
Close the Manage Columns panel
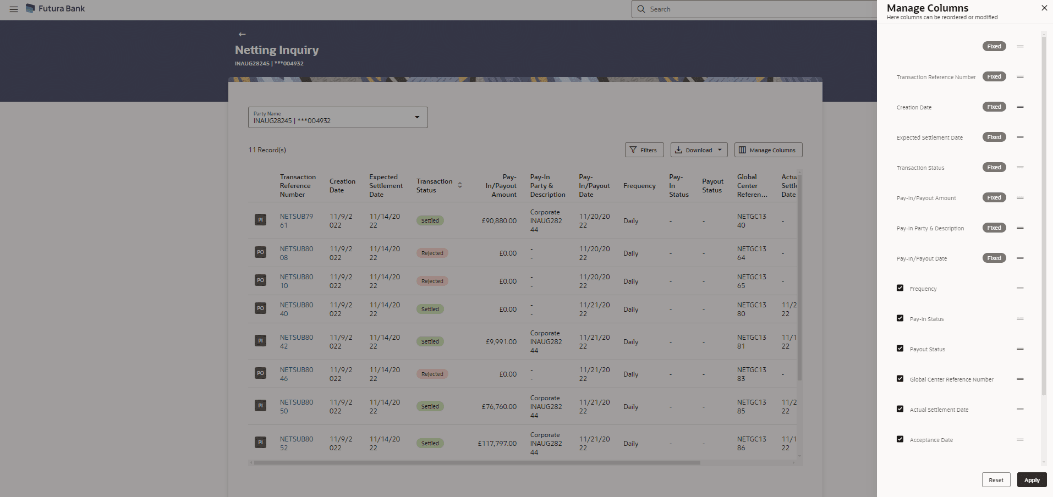[x=1043, y=7]
